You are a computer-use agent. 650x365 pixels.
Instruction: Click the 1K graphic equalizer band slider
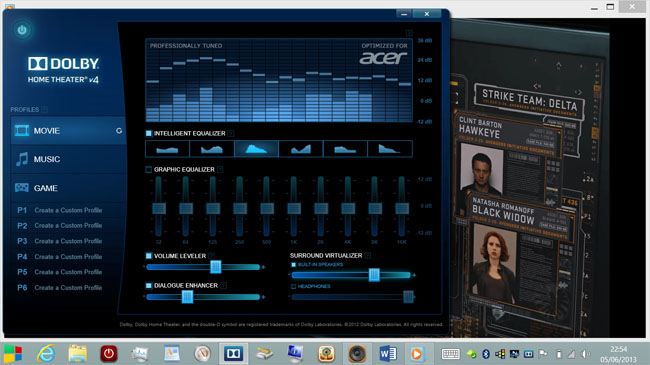293,207
